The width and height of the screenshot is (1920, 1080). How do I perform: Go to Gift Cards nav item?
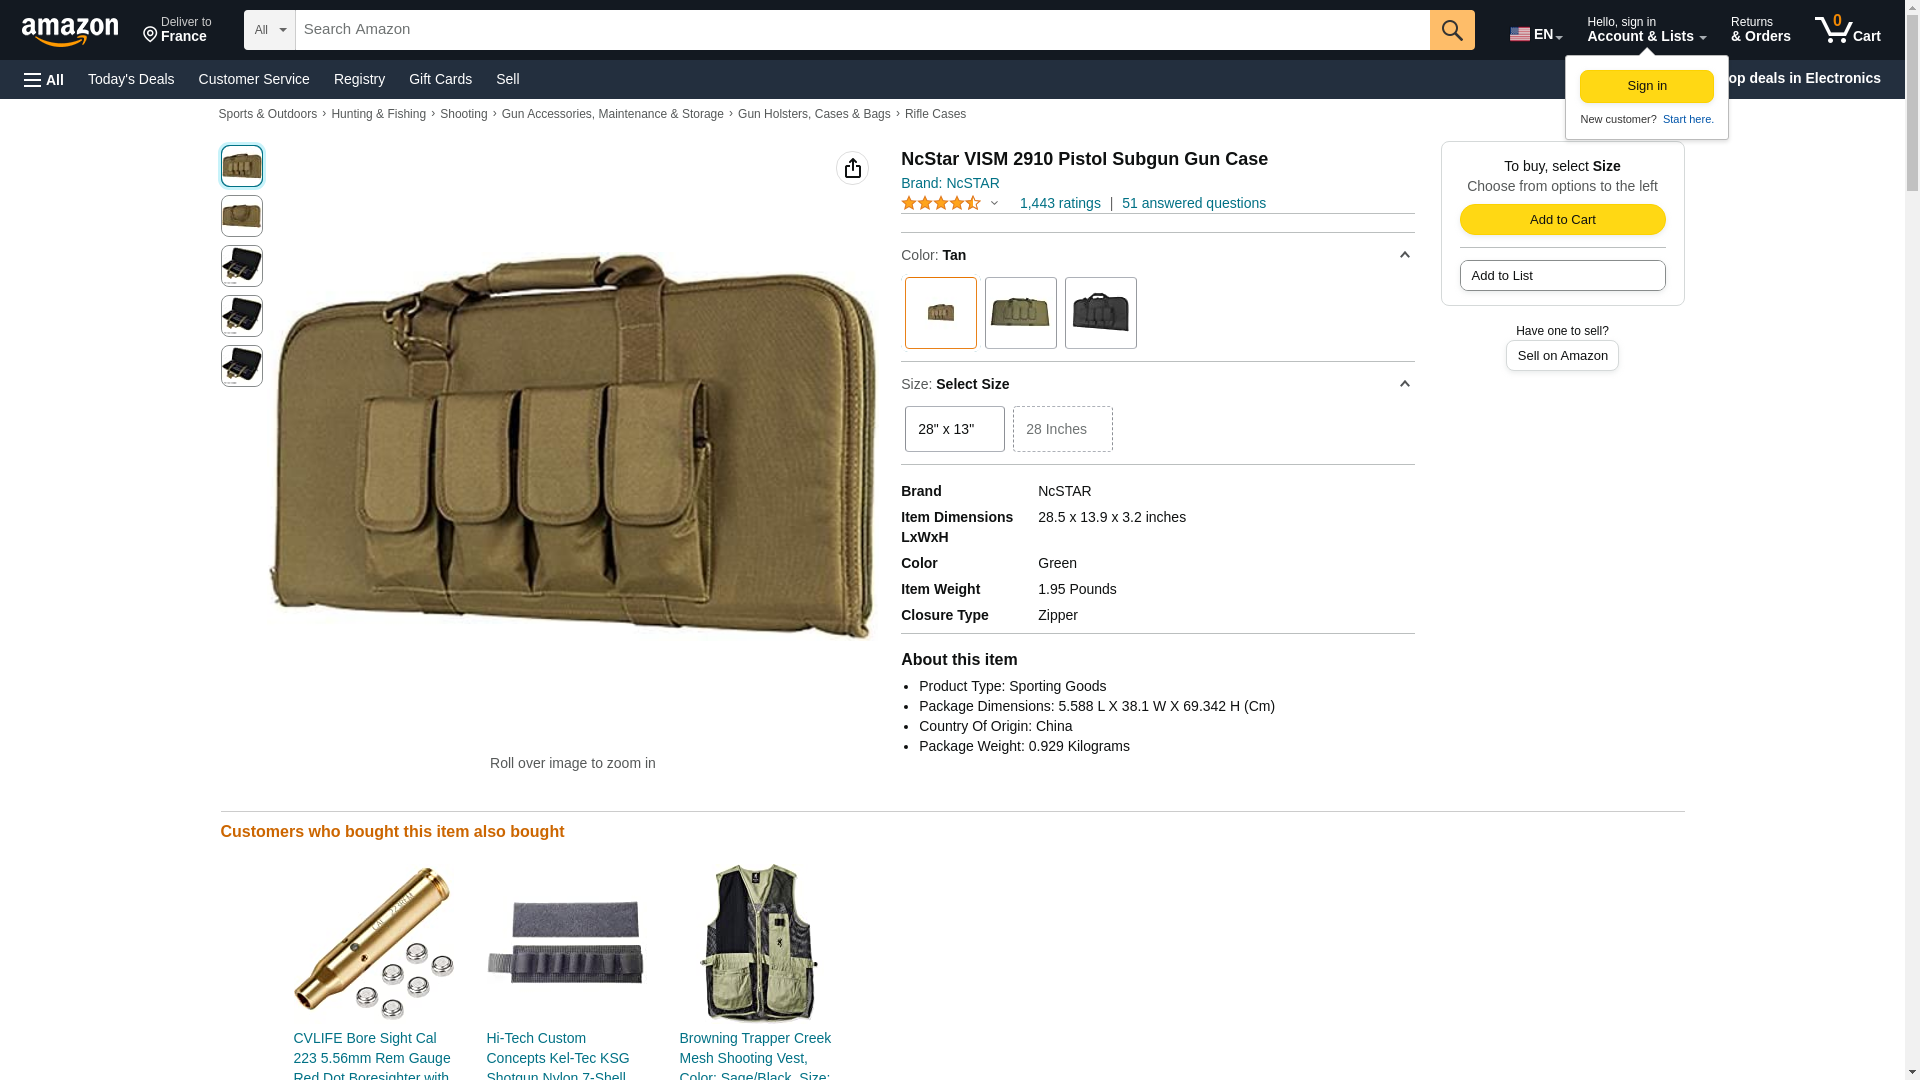pyautogui.click(x=440, y=79)
